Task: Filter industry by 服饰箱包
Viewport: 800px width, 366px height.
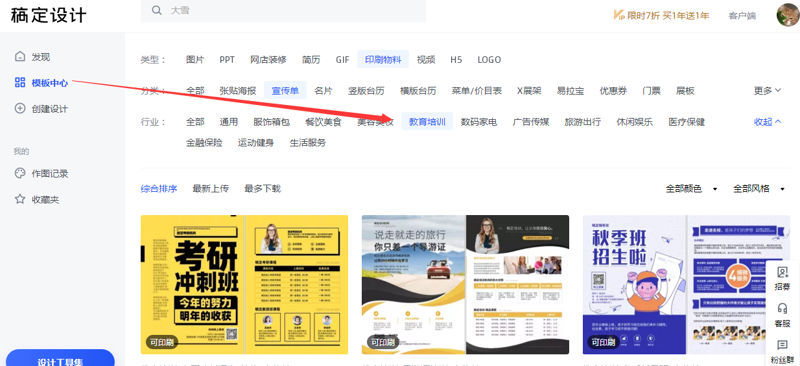Action: pos(271,122)
